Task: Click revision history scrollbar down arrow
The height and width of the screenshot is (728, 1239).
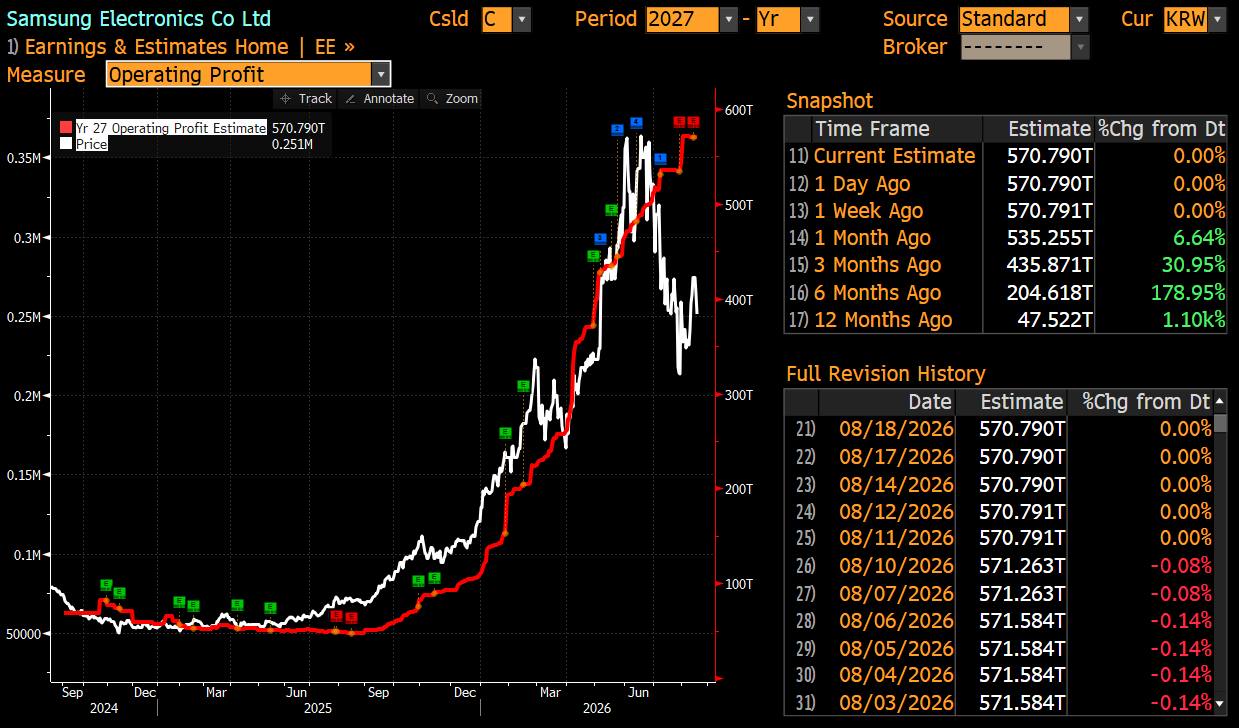Action: 1220,704
